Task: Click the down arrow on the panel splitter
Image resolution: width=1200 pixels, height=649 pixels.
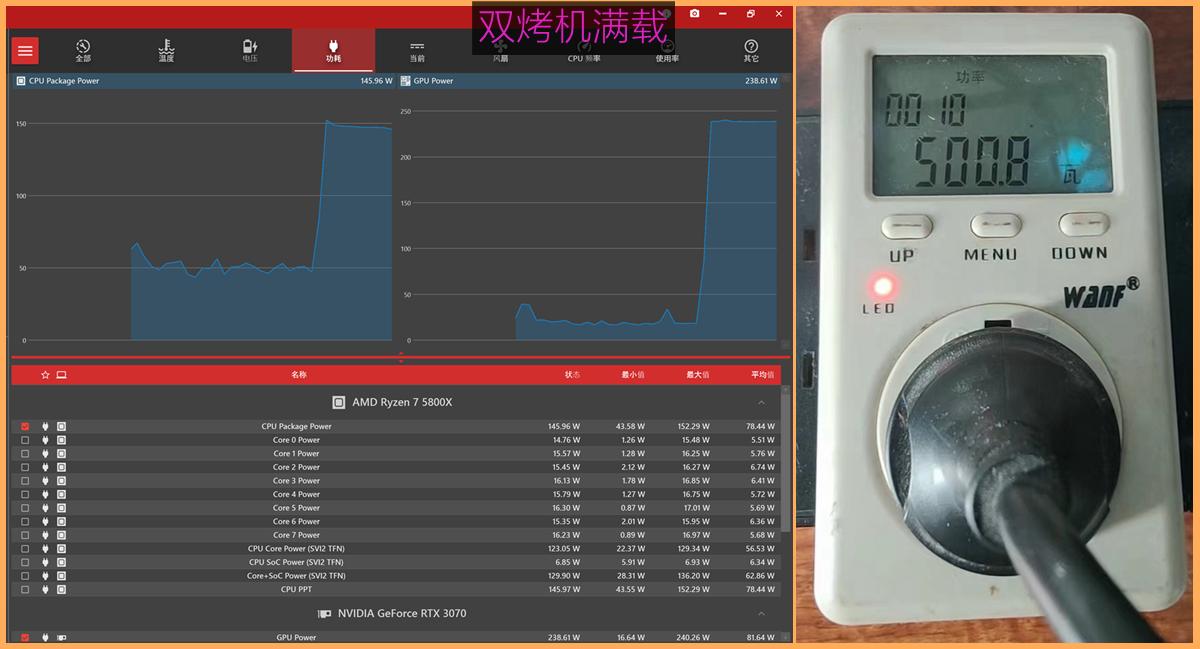Action: coord(401,360)
